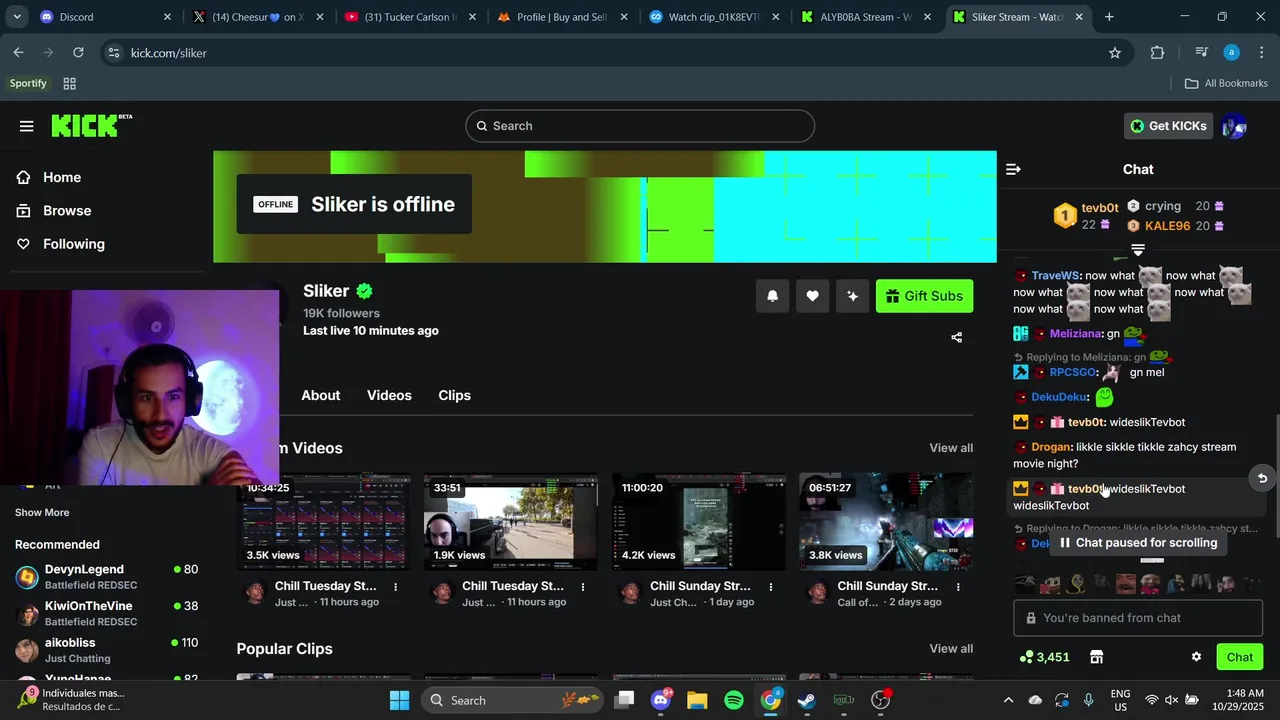Focus the Kick search field
Screen dimensions: 1280x720
tap(640, 126)
